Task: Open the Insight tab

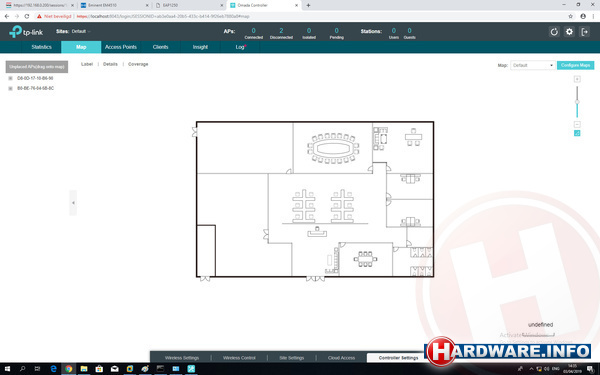Action: coord(200,47)
